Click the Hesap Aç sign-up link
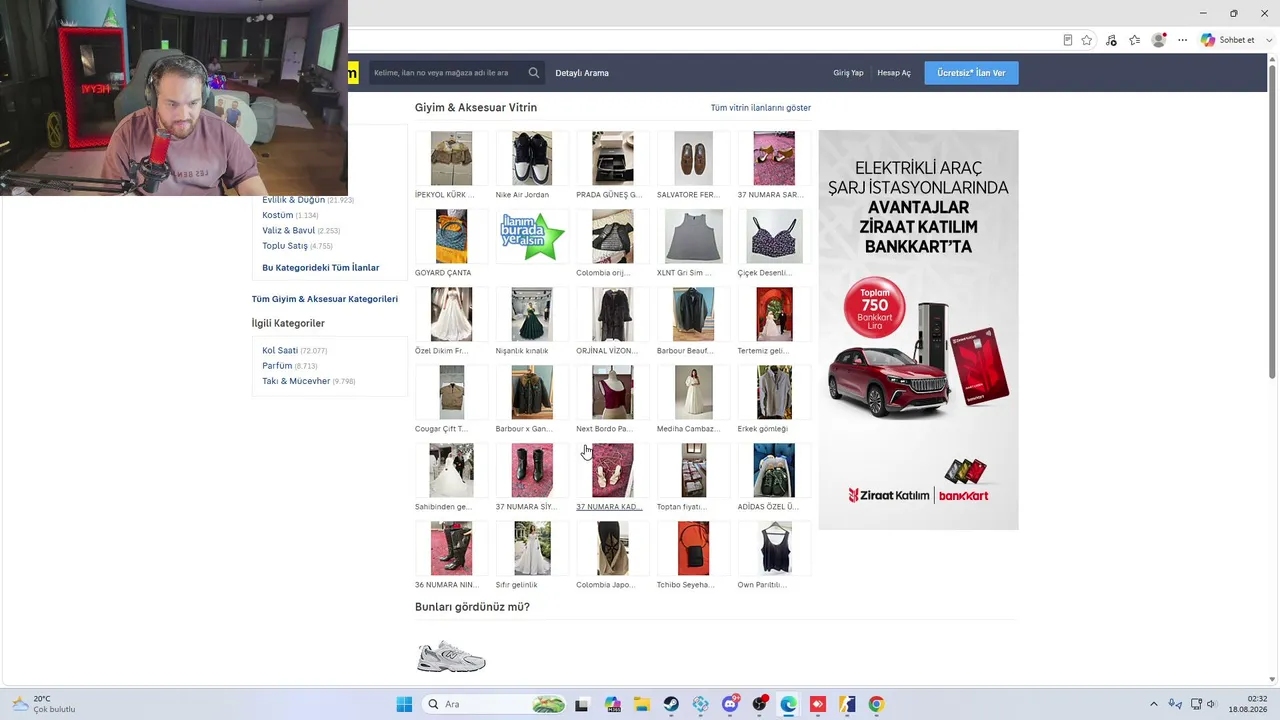1280x720 pixels. pos(894,73)
